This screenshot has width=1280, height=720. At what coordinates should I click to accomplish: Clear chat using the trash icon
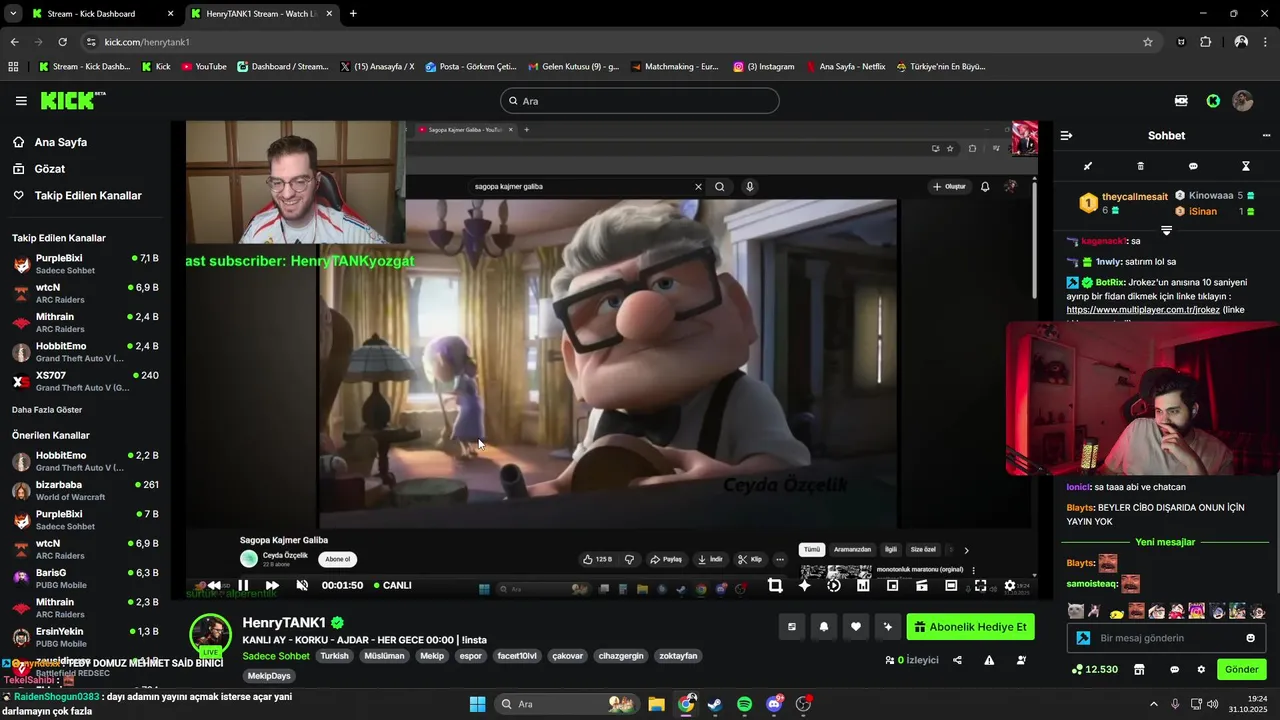pos(1141,166)
